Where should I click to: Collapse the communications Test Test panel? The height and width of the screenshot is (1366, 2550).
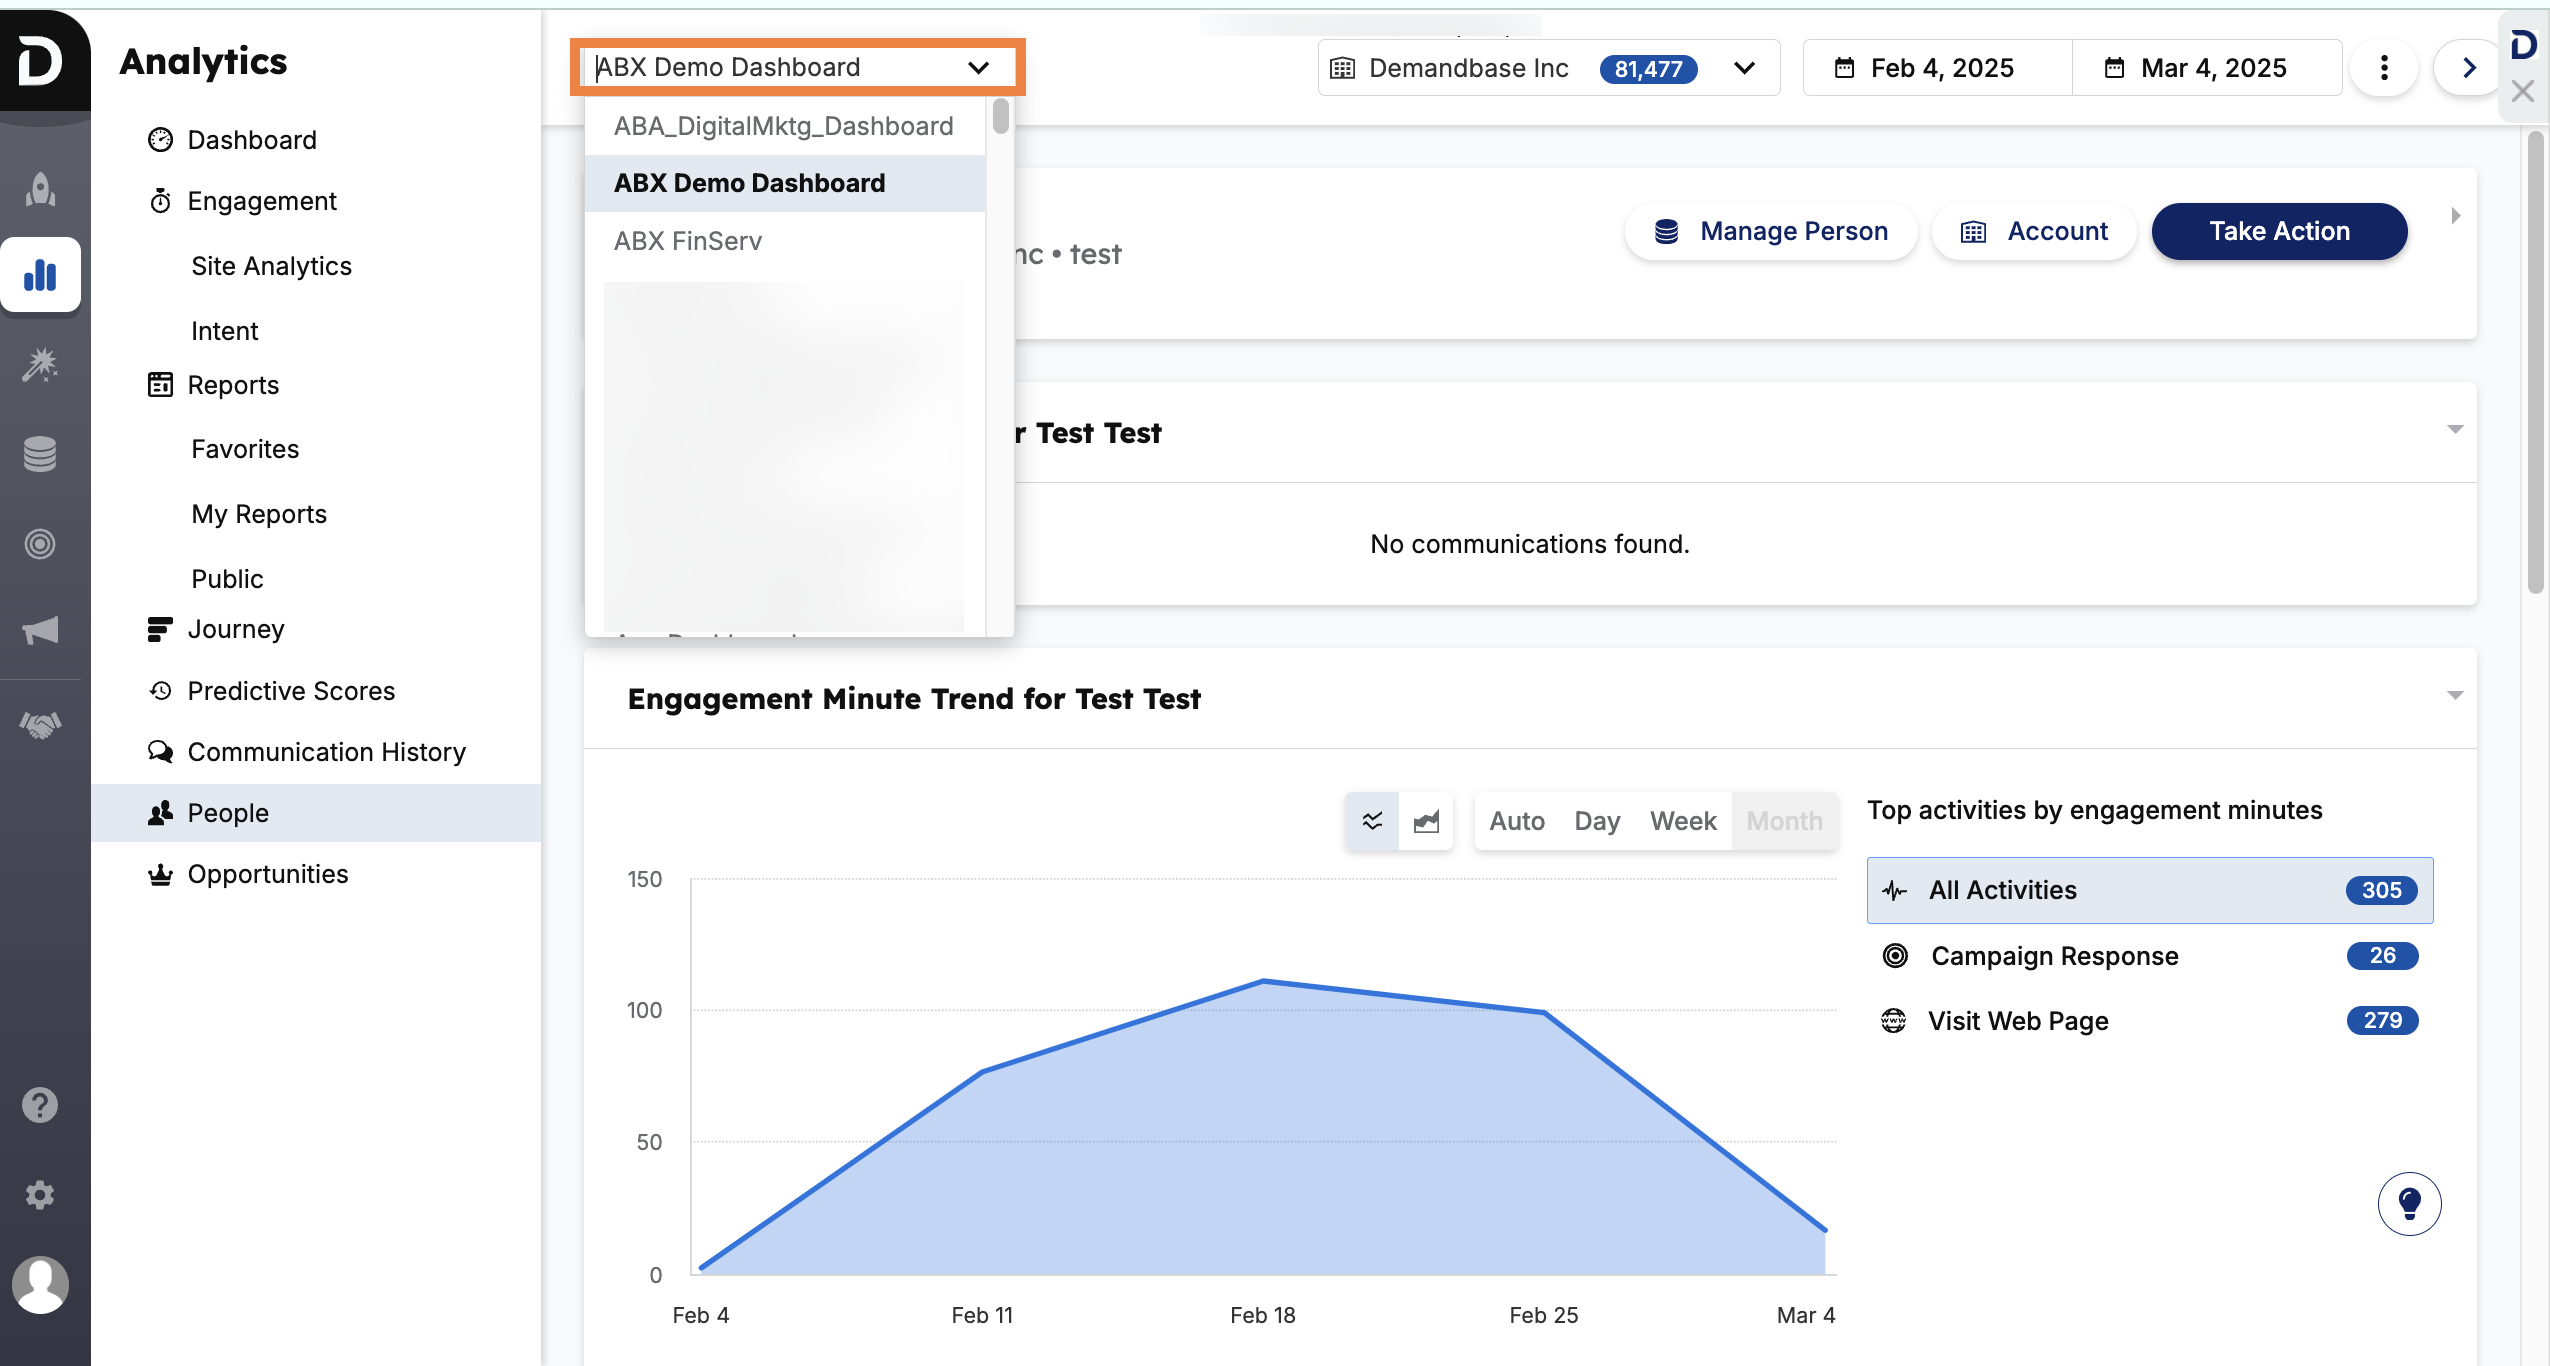pos(2454,429)
